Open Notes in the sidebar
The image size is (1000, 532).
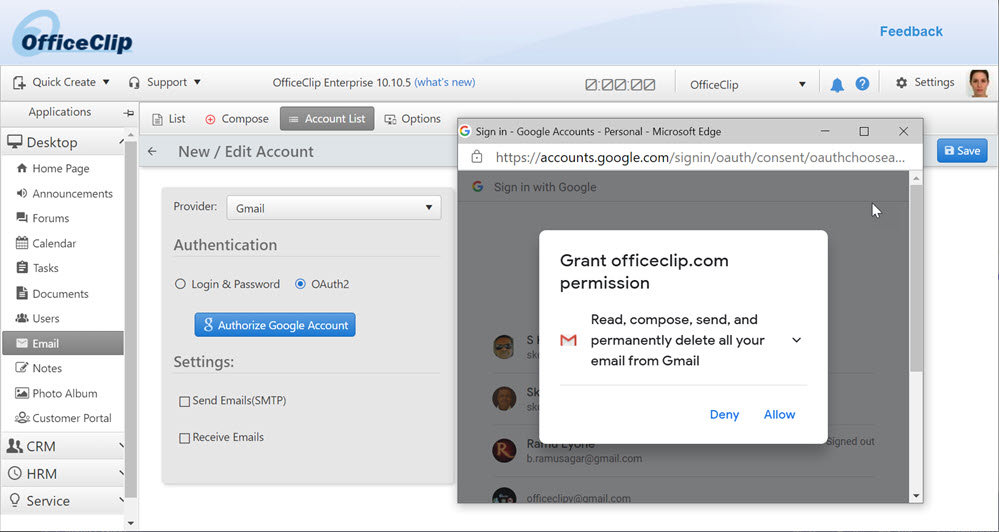(39, 368)
